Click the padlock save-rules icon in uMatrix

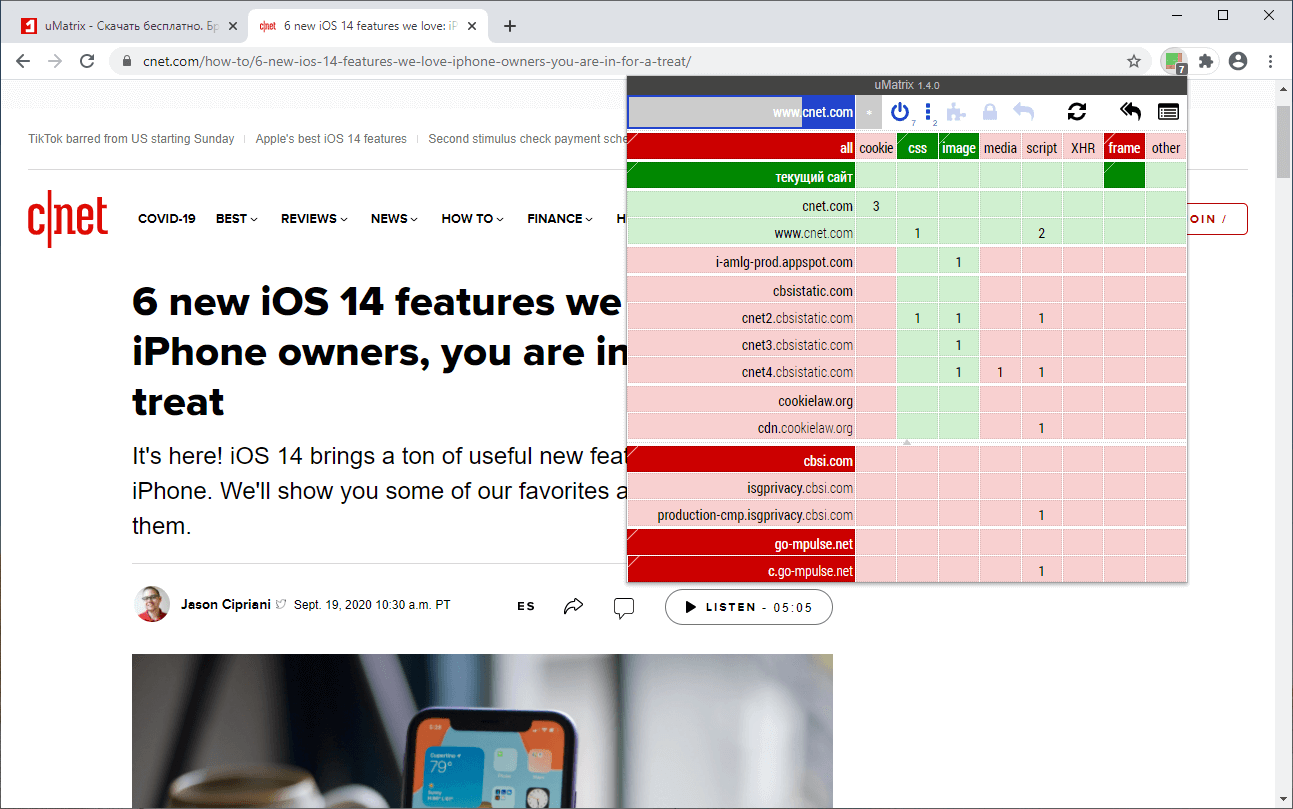click(x=990, y=112)
